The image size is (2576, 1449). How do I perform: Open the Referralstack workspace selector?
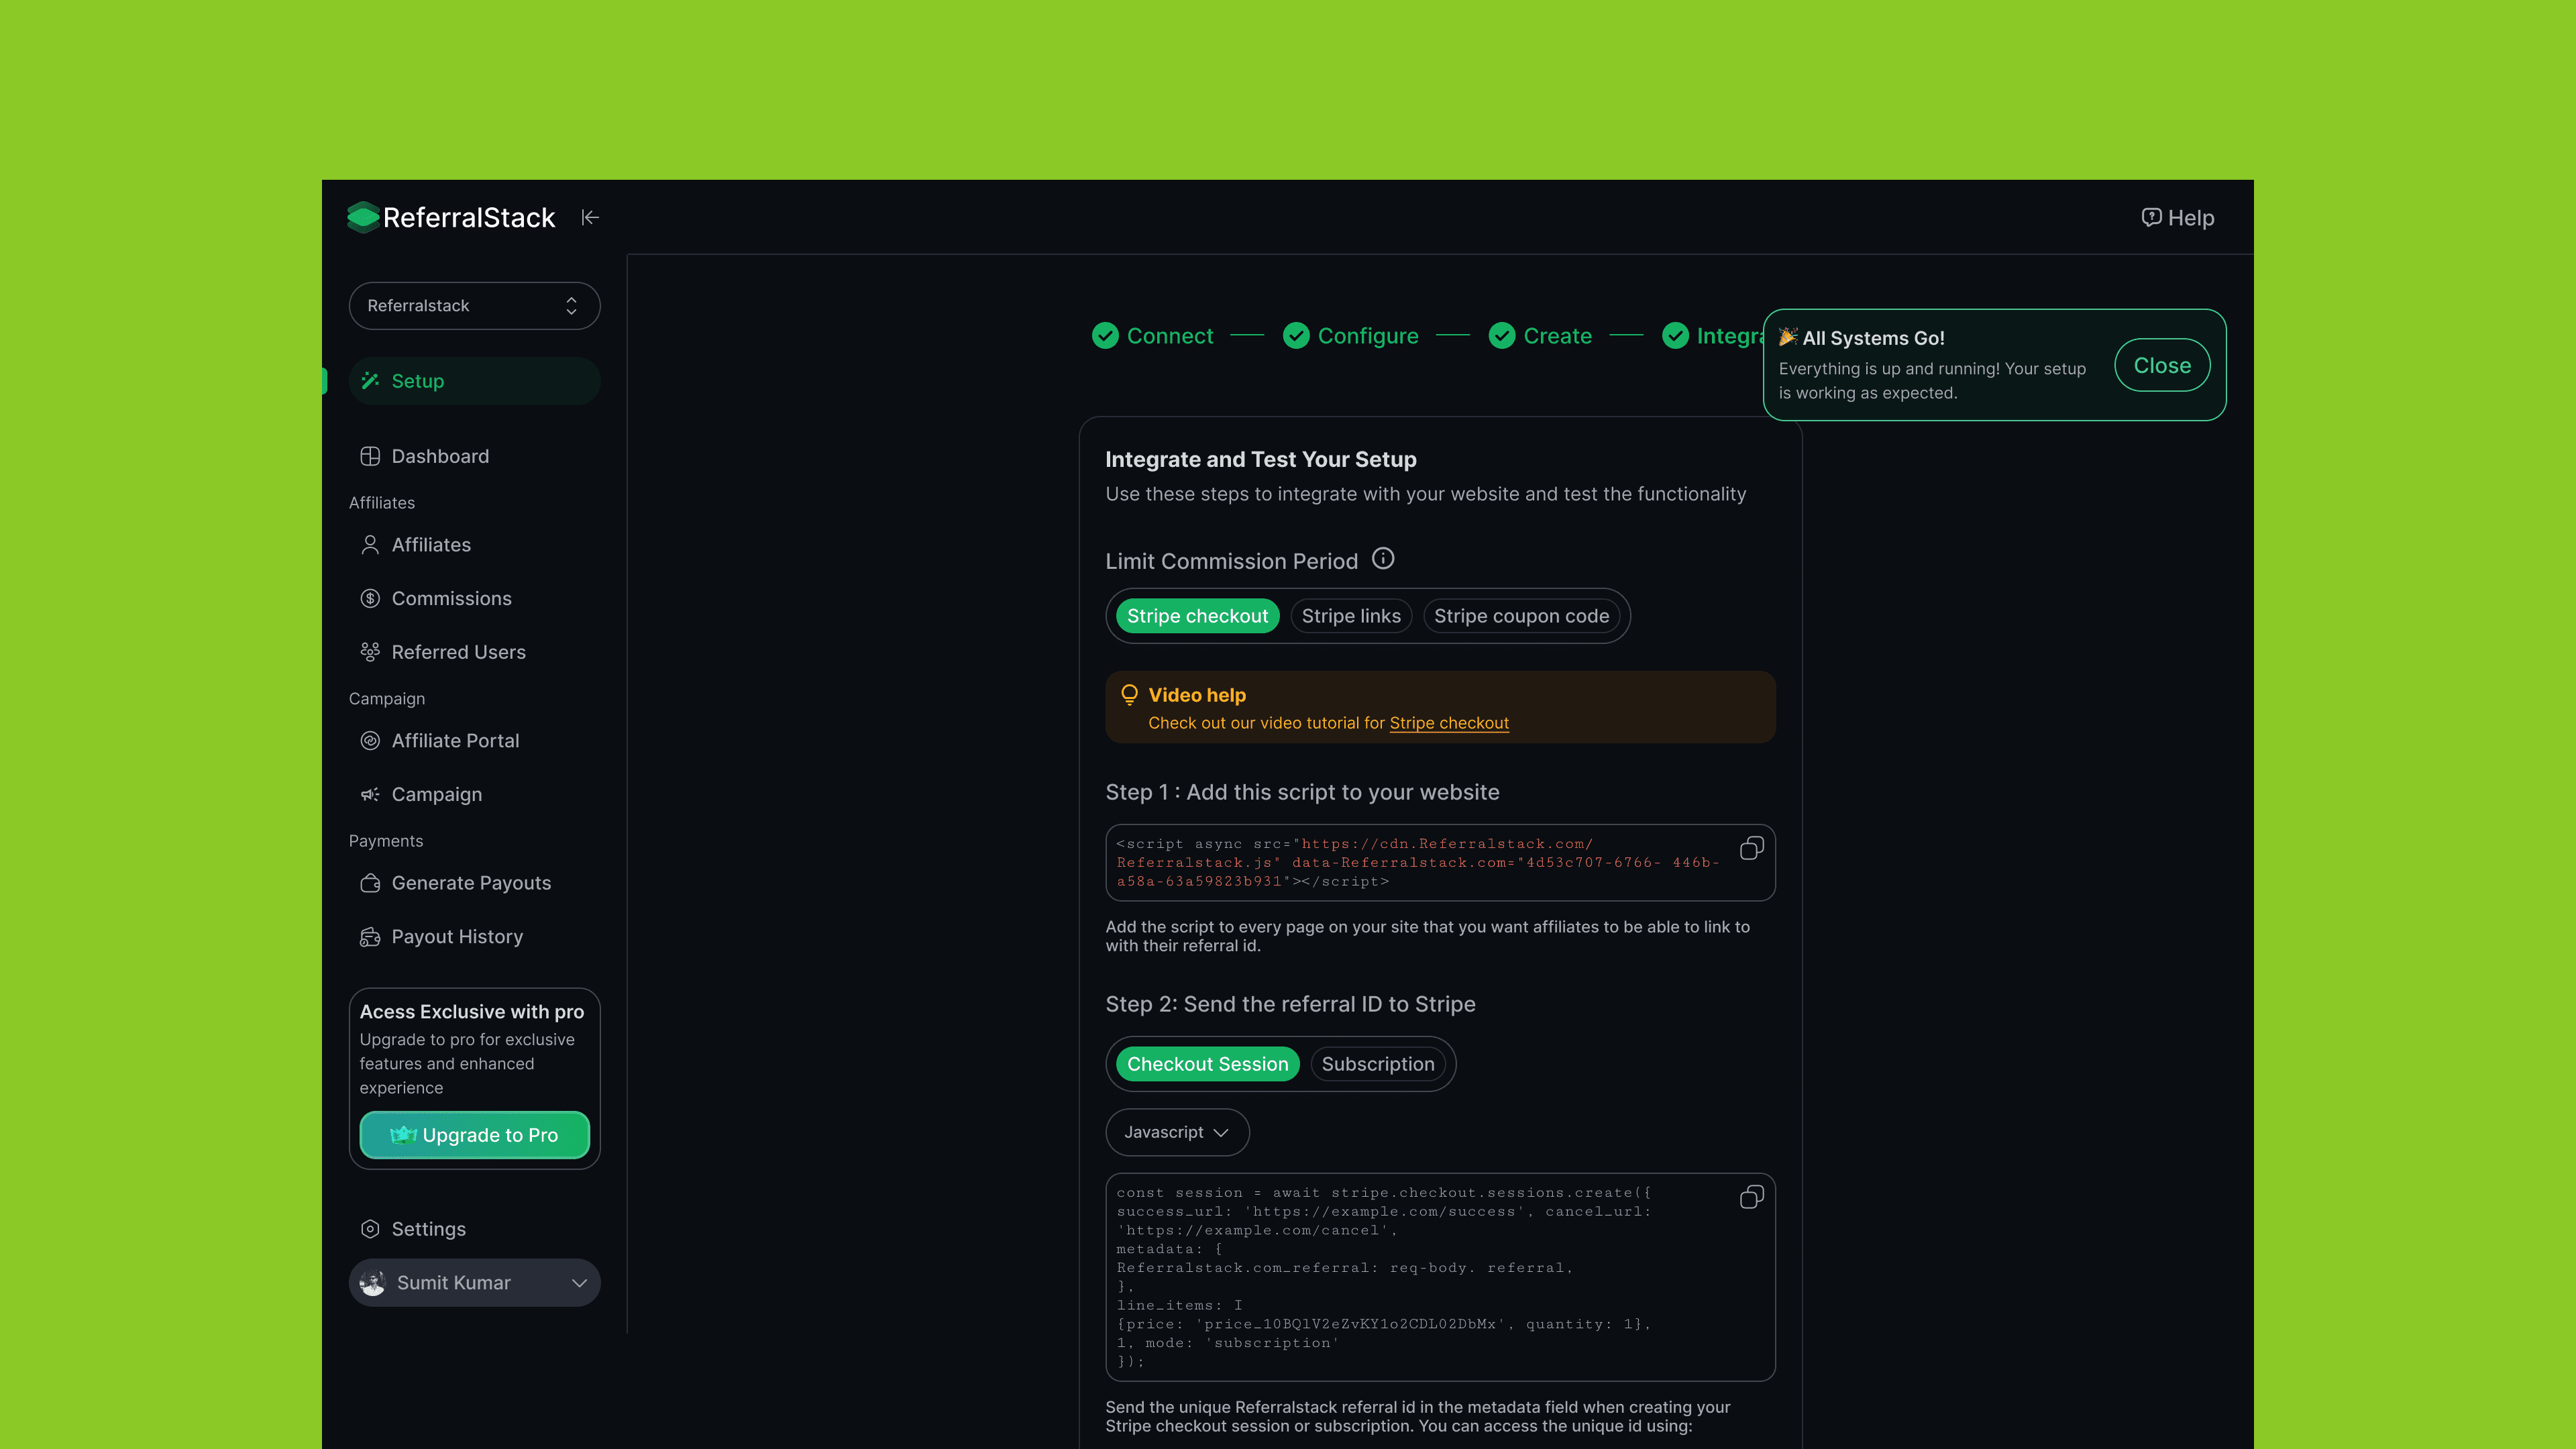[x=474, y=305]
